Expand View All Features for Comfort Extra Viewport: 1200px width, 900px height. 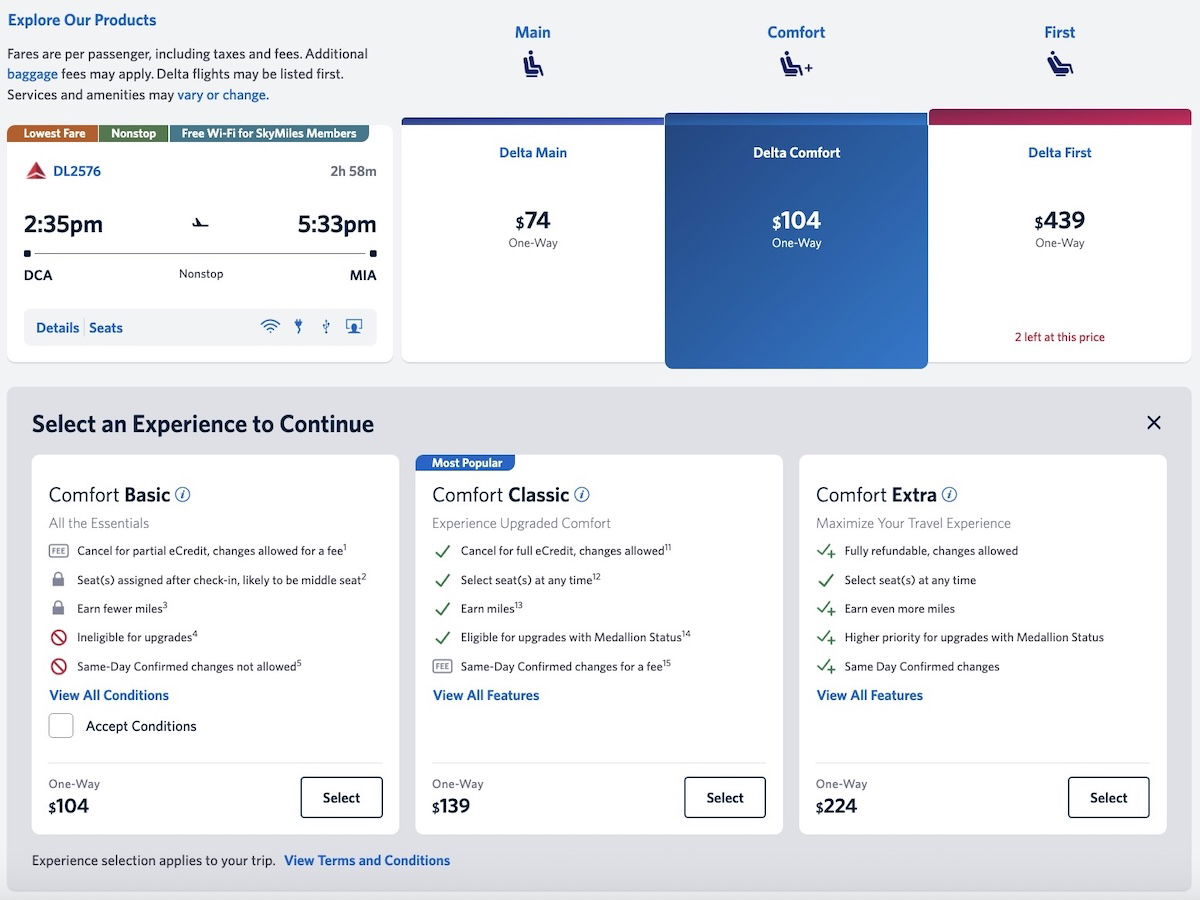870,695
